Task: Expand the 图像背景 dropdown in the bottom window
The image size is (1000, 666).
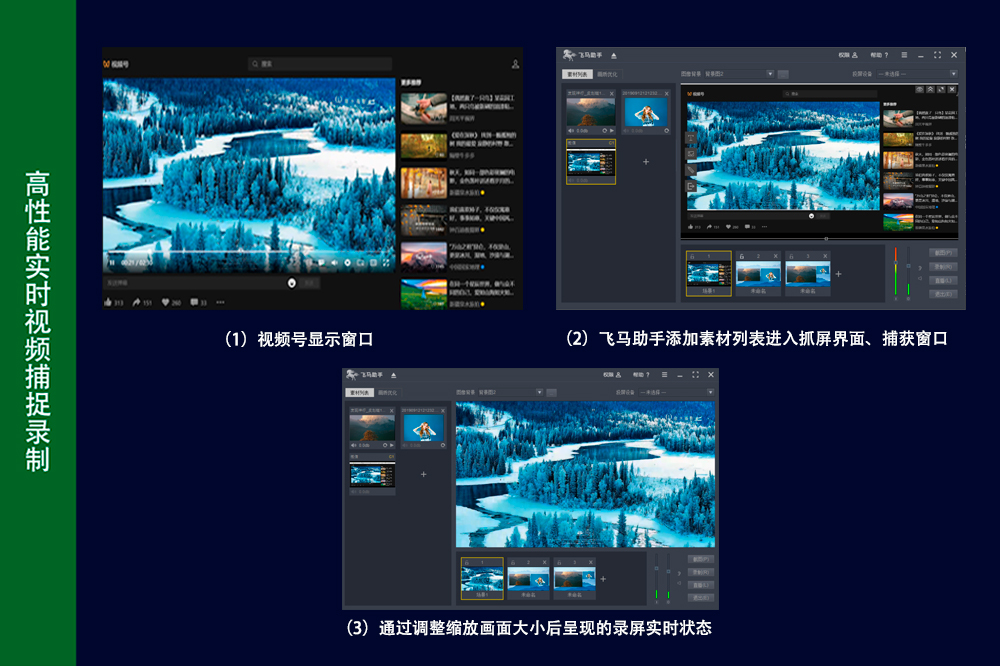Action: pyautogui.click(x=539, y=392)
